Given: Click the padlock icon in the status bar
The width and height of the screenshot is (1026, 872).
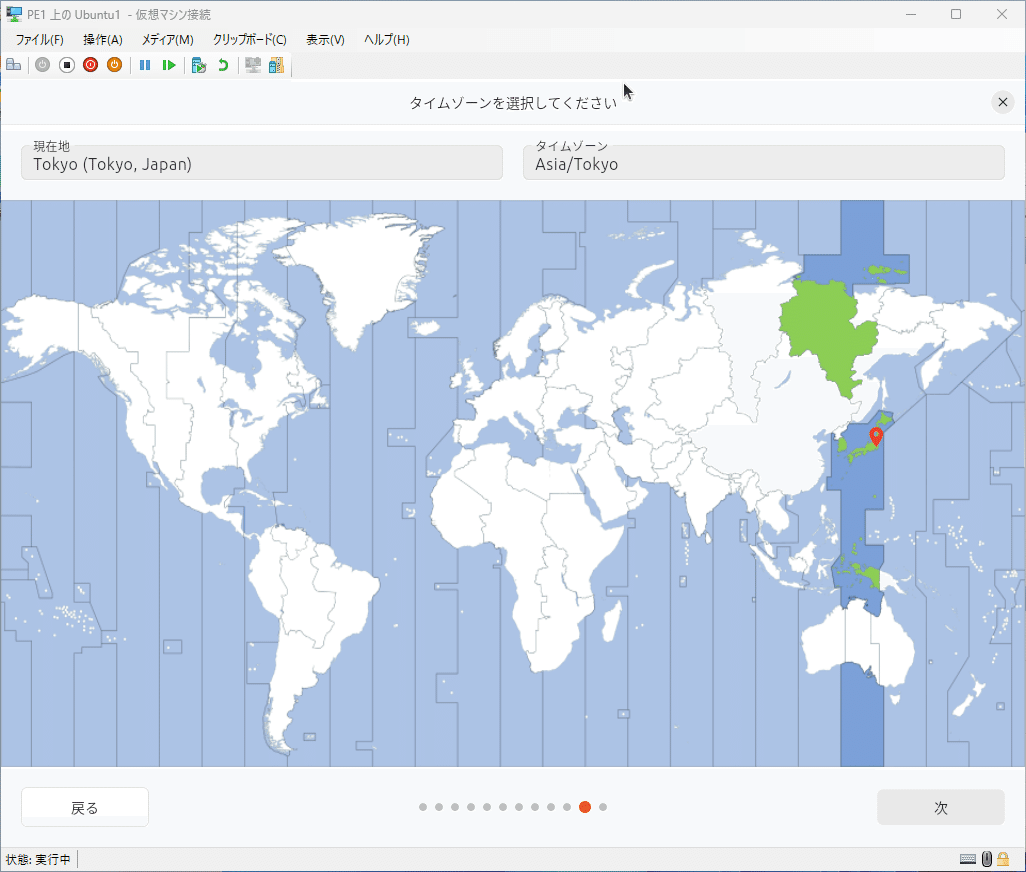Looking at the screenshot, I should click(x=1003, y=859).
